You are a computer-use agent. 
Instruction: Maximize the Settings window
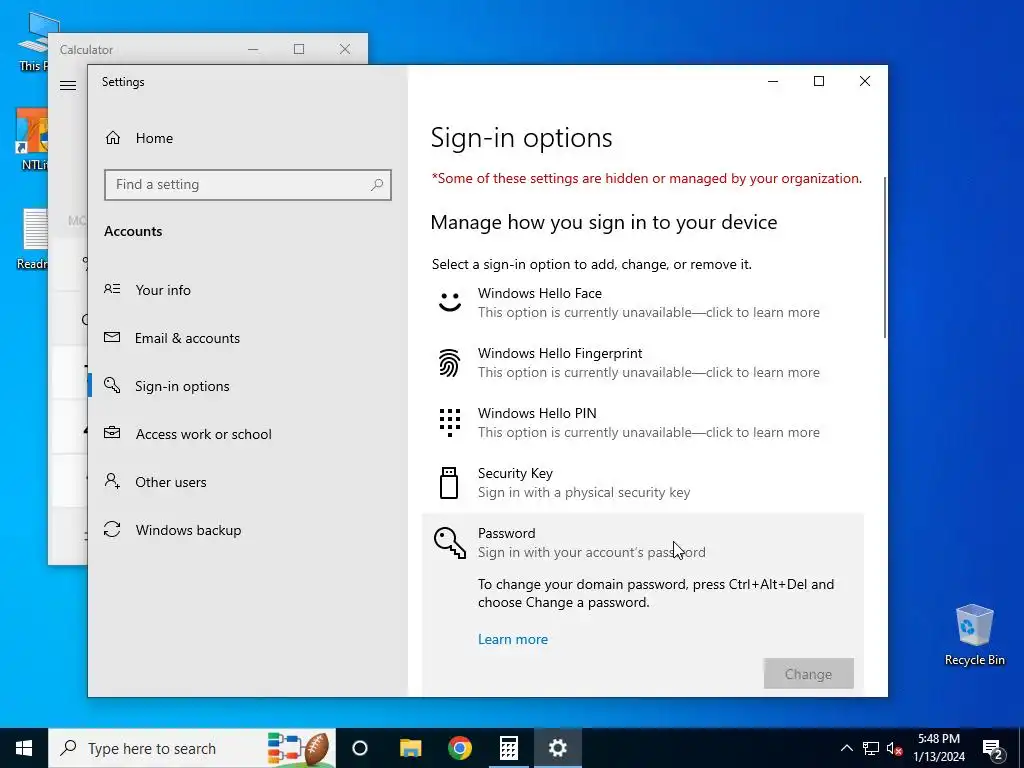point(818,81)
